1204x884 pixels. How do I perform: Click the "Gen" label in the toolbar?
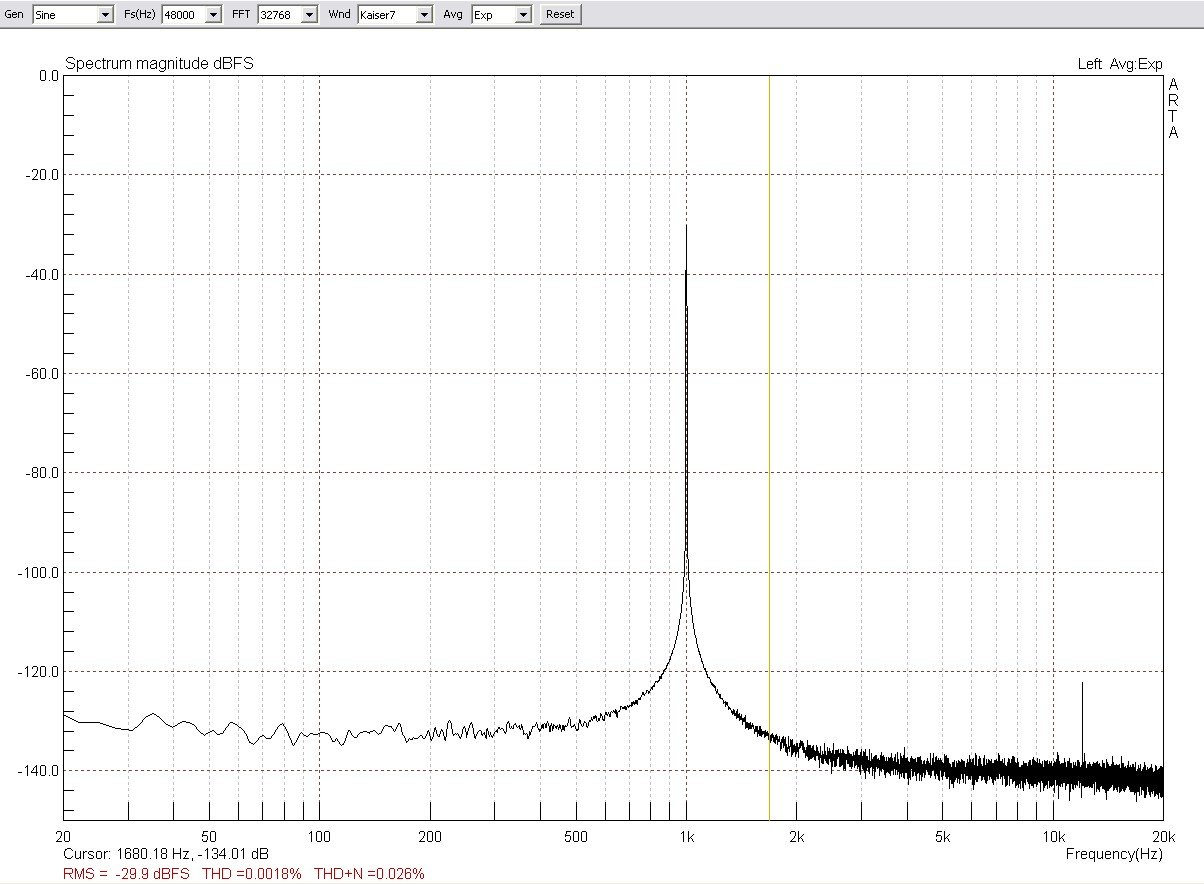[x=14, y=15]
